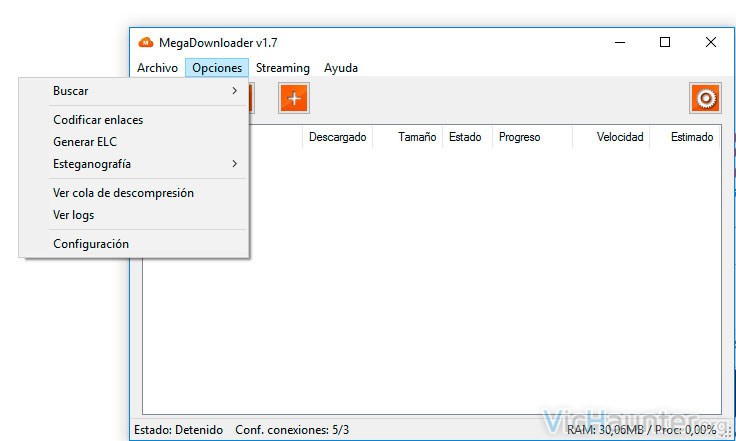736x441 pixels.
Task: Expand the Esteganografía submenu arrow
Action: [235, 164]
